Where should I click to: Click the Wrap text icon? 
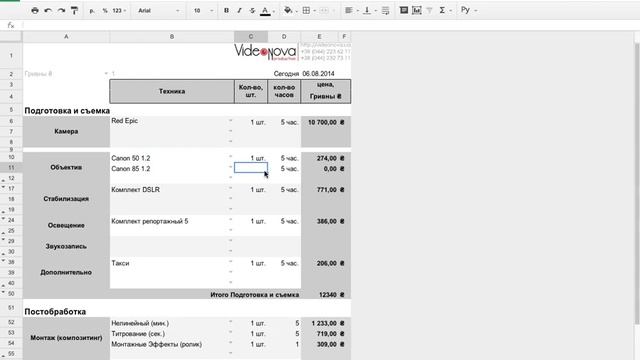click(385, 11)
